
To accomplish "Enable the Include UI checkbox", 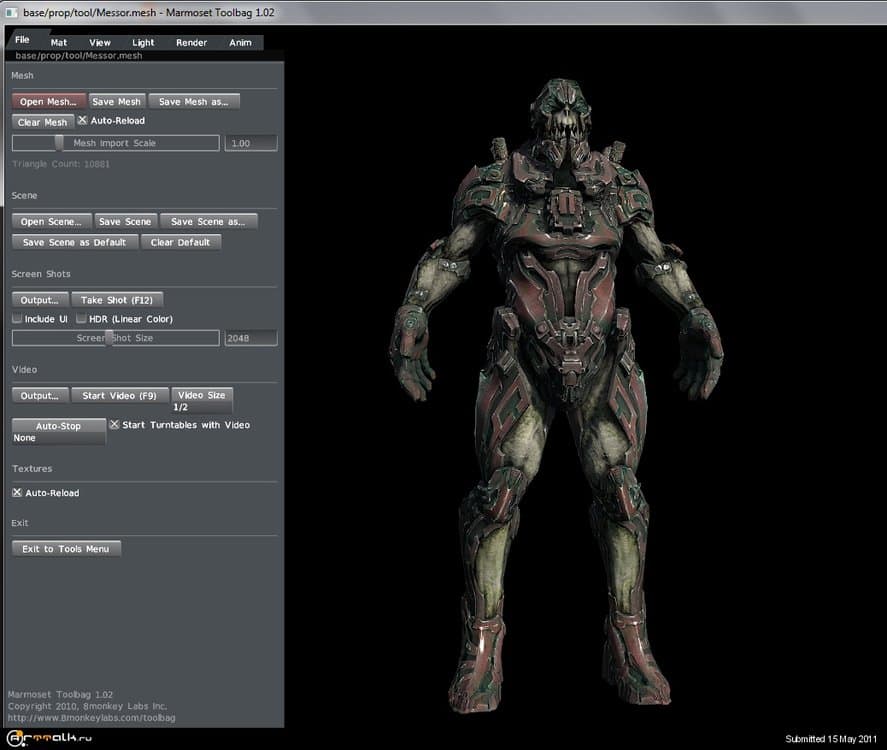I will coord(17,319).
